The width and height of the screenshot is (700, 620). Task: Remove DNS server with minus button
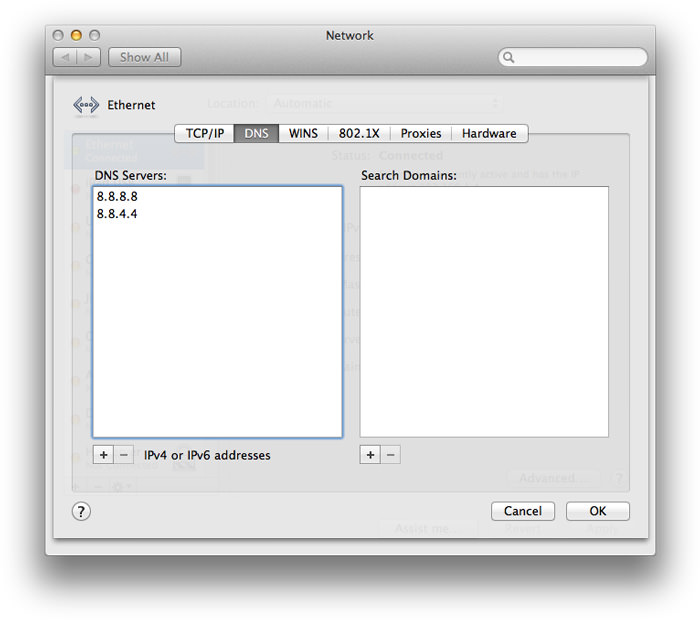124,455
